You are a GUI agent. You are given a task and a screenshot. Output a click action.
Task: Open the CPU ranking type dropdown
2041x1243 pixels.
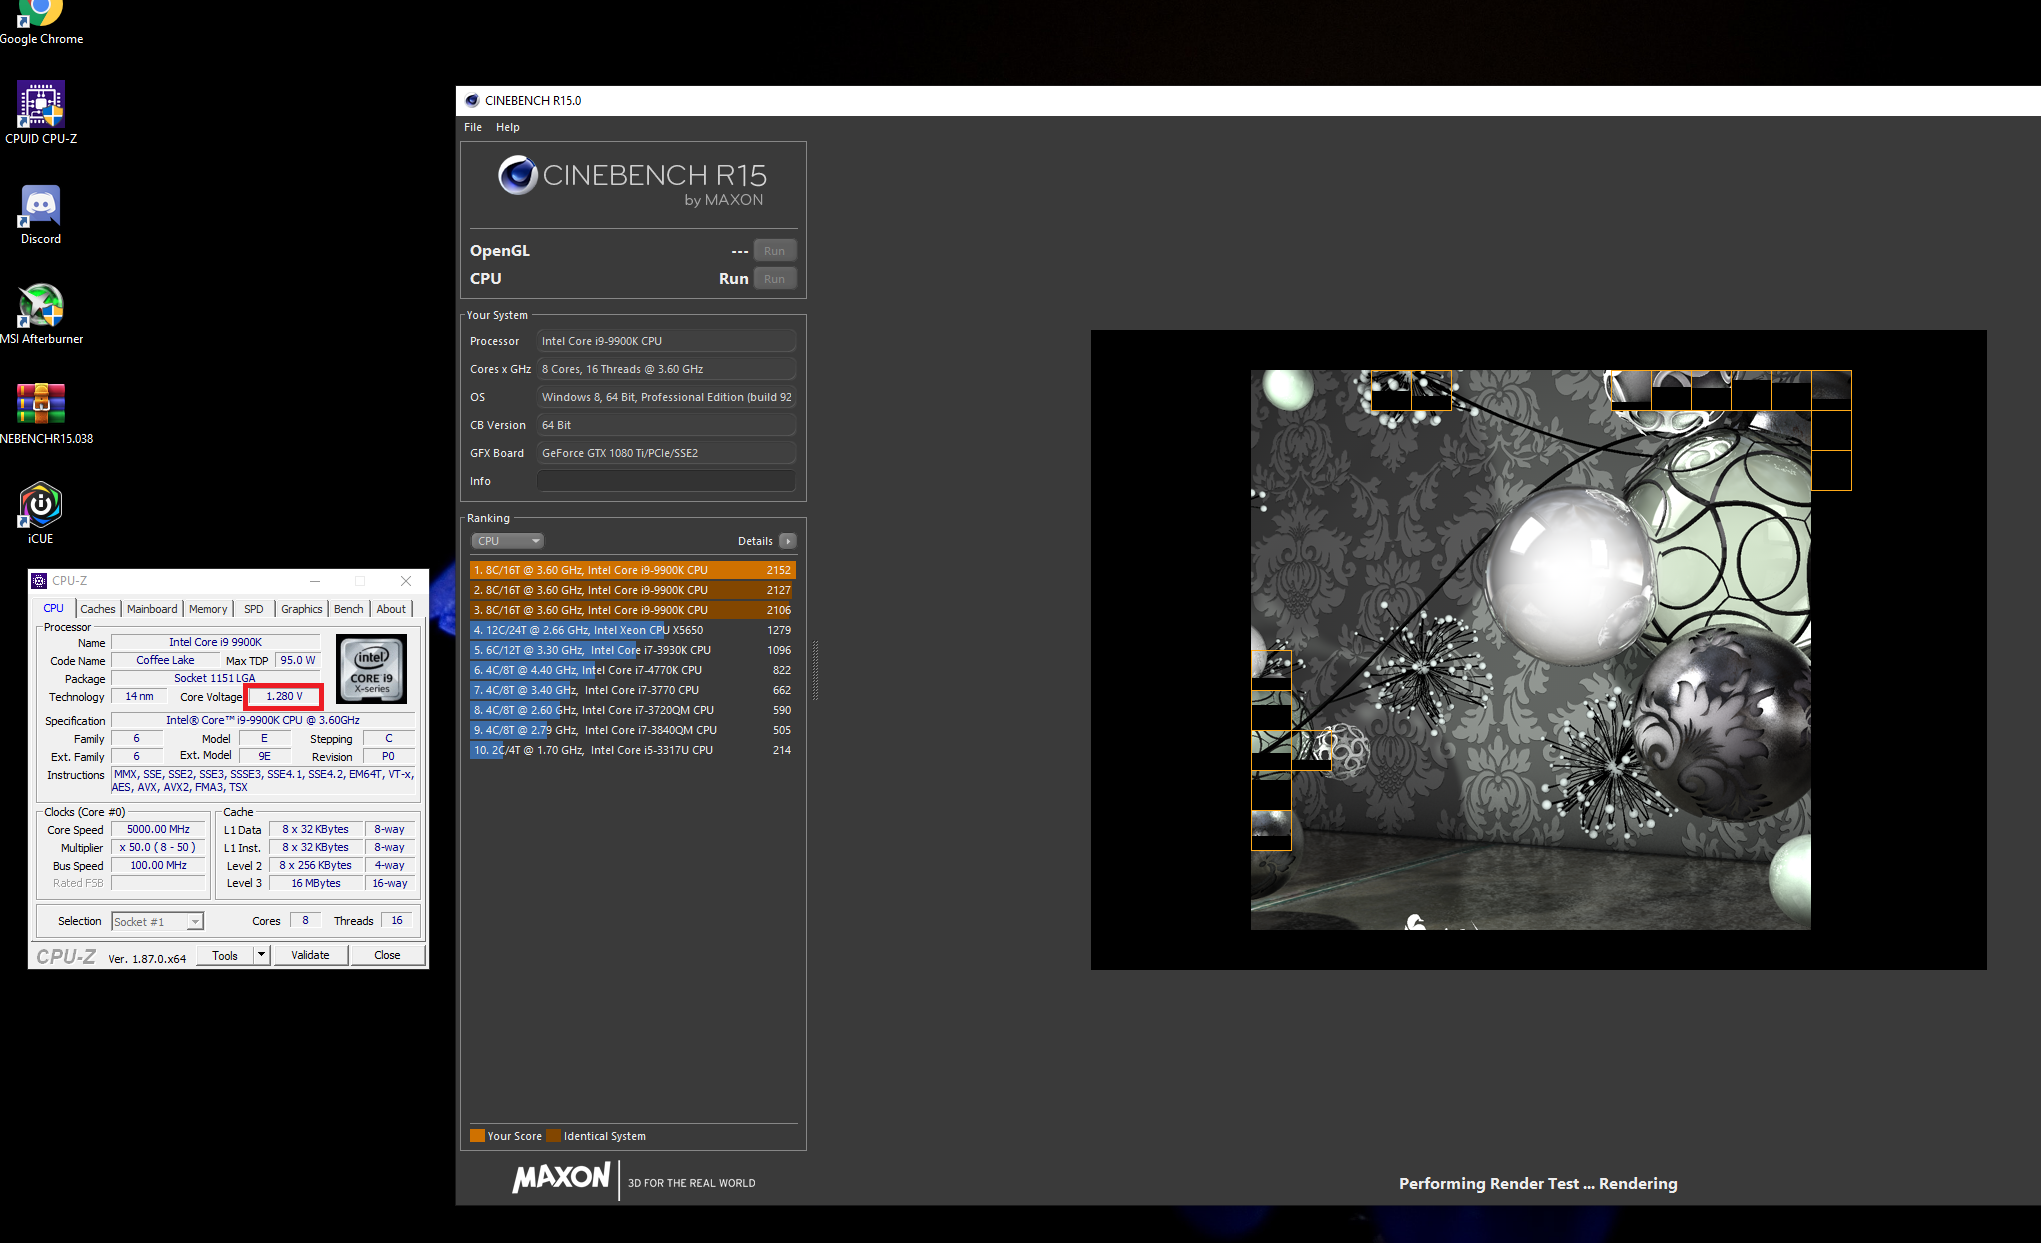point(507,541)
